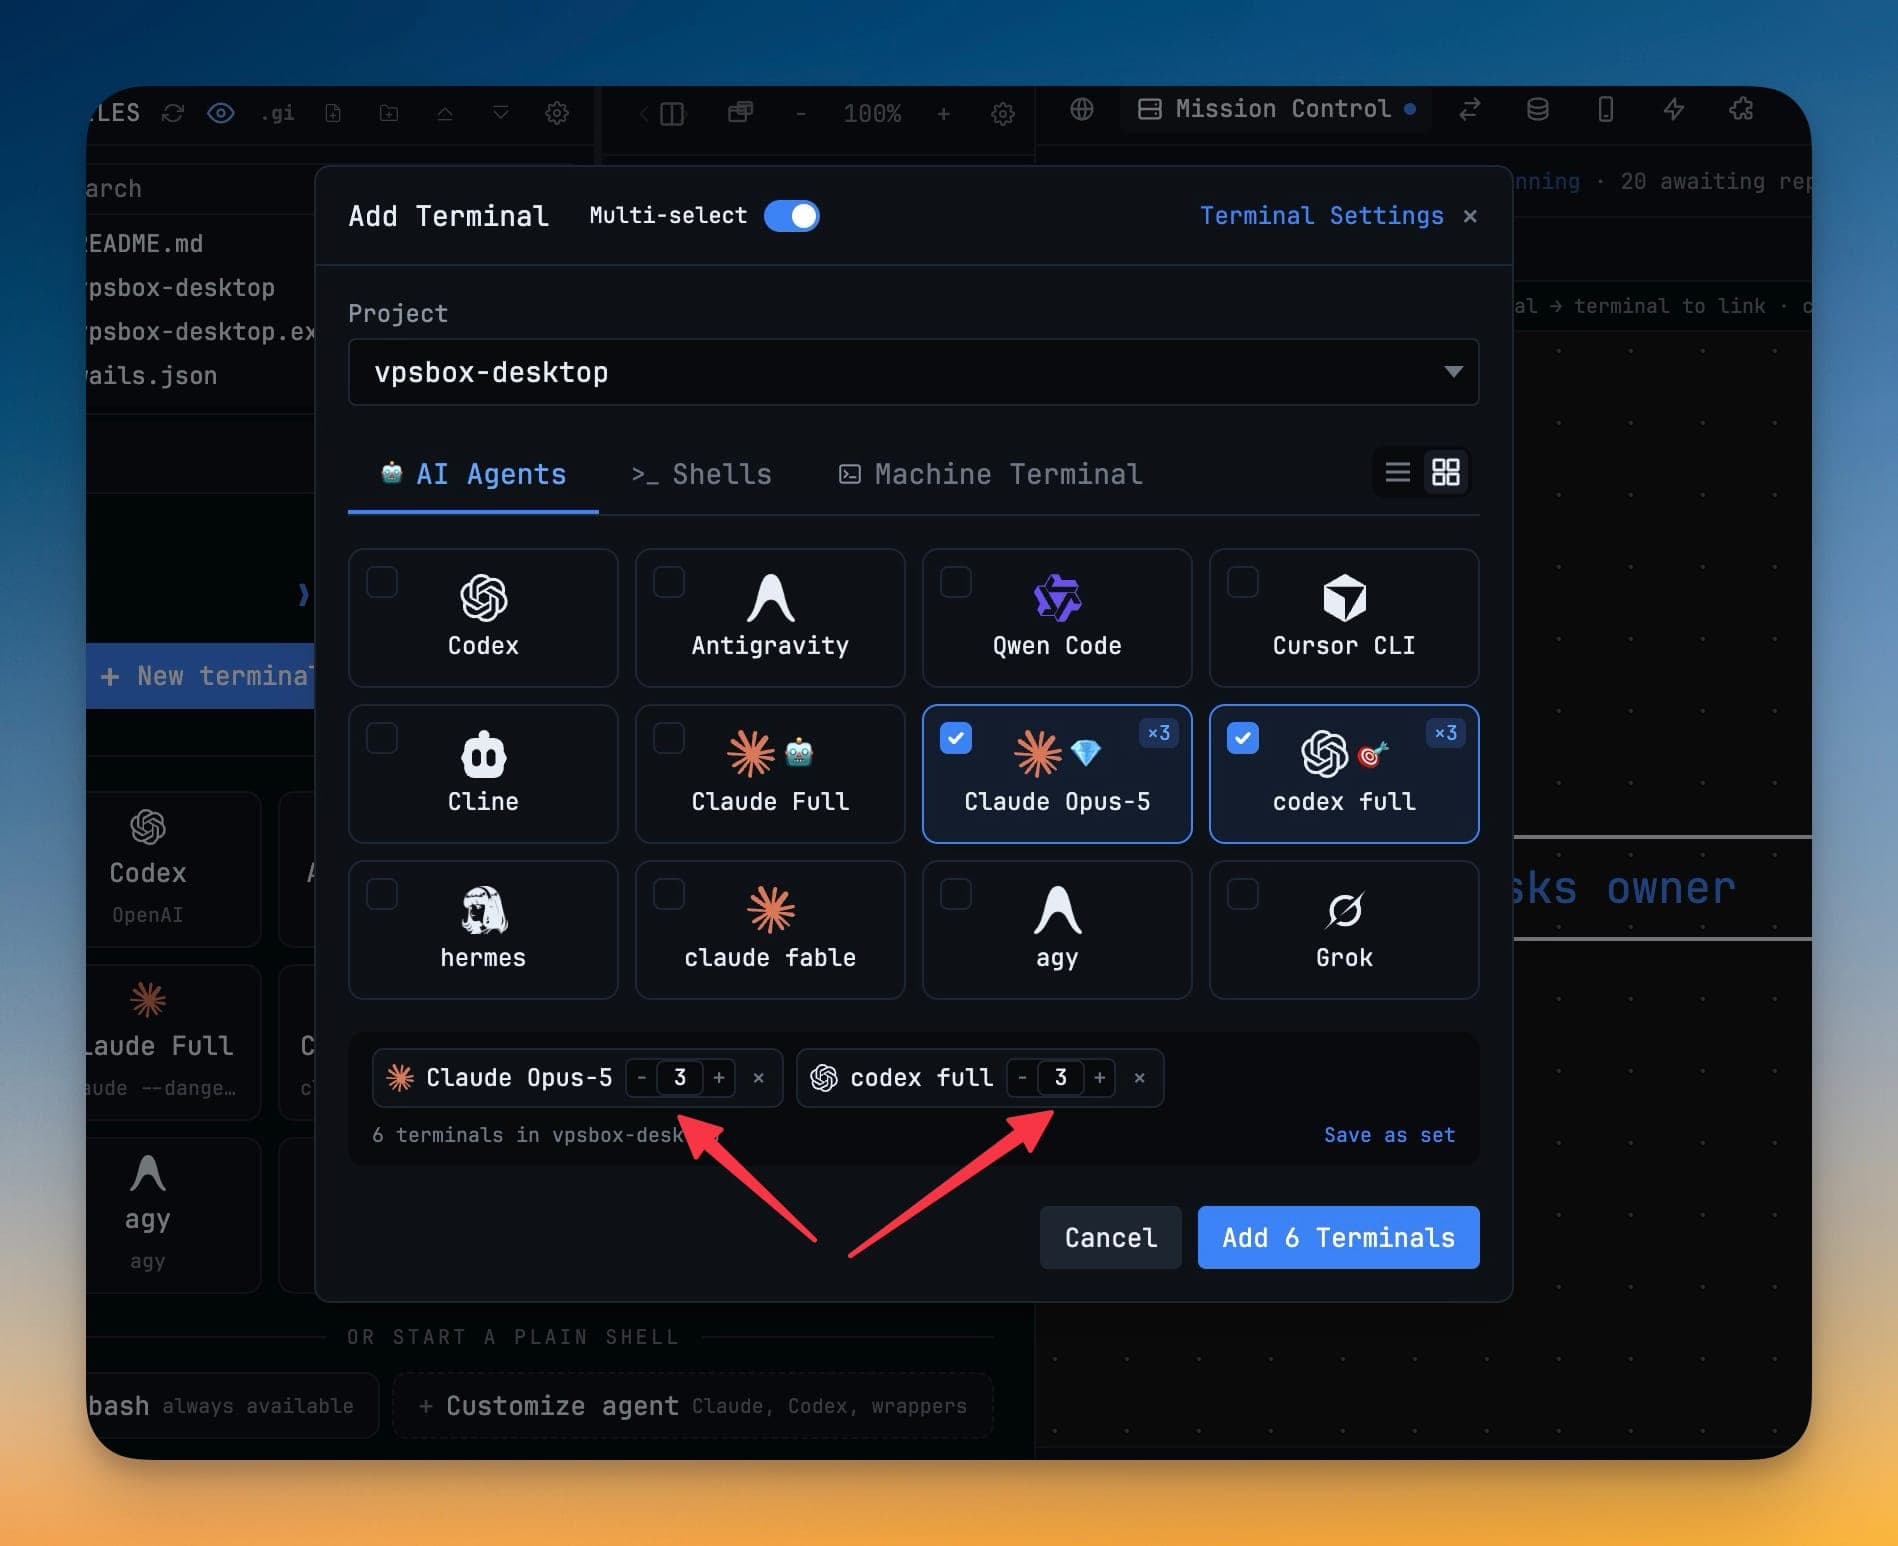1898x1546 pixels.
Task: Remove Claude Opus-5 from selection
Action: tap(759, 1078)
